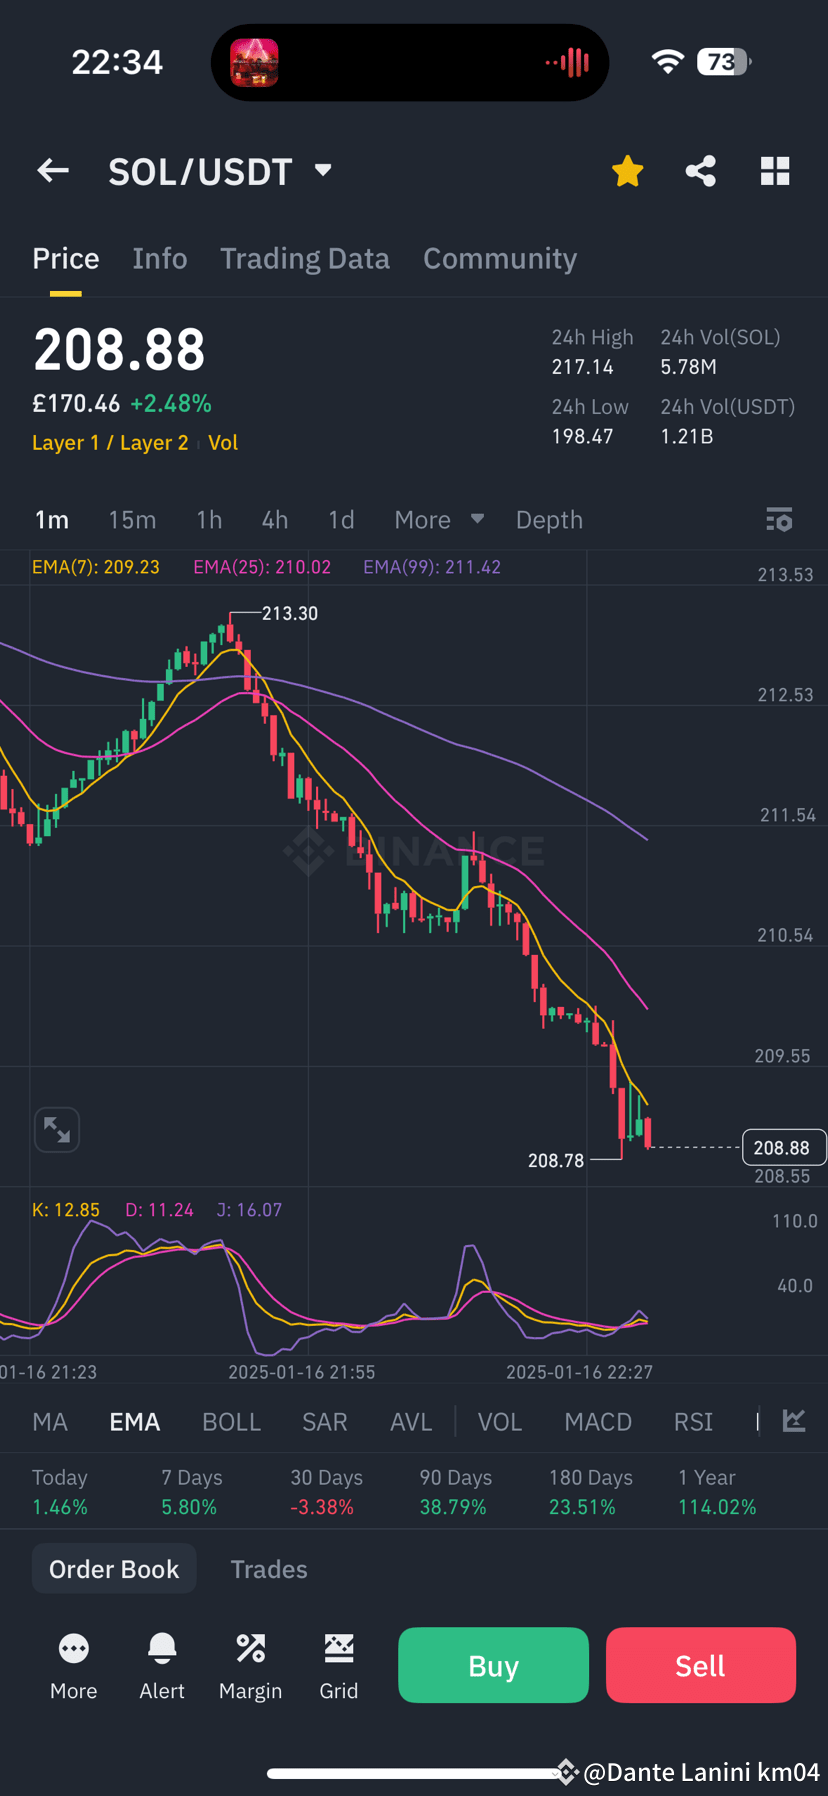Tap the K: 12.85 indicator value
This screenshot has width=828, height=1796.
[x=66, y=1210]
